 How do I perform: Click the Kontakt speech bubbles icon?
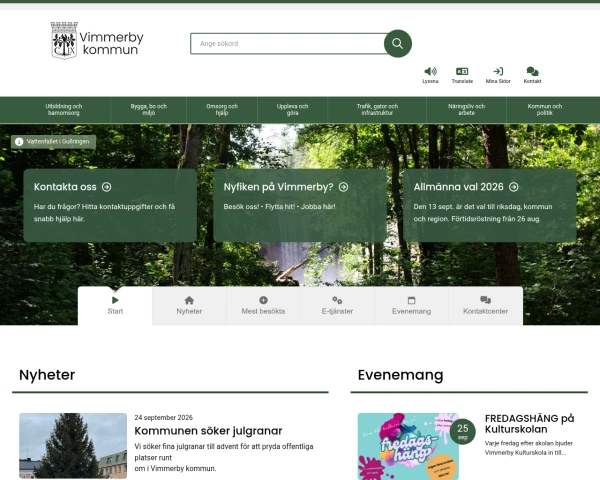click(532, 71)
